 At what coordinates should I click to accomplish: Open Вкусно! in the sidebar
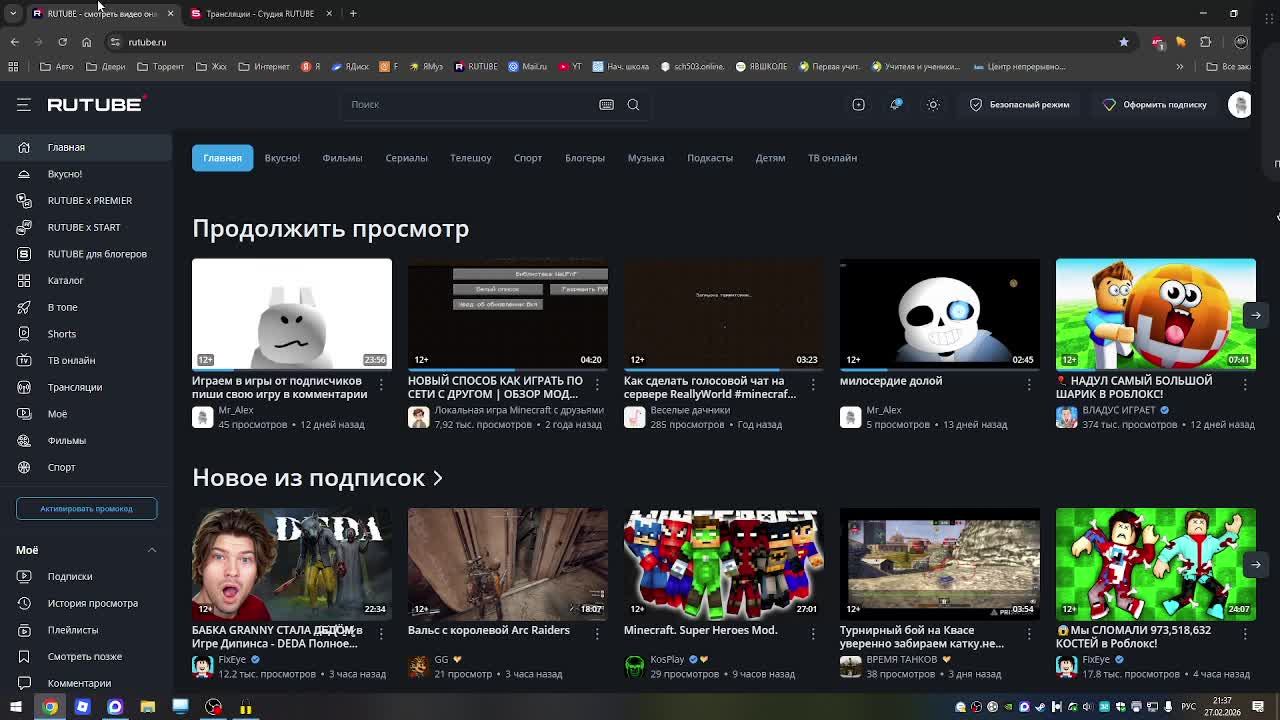86,174
